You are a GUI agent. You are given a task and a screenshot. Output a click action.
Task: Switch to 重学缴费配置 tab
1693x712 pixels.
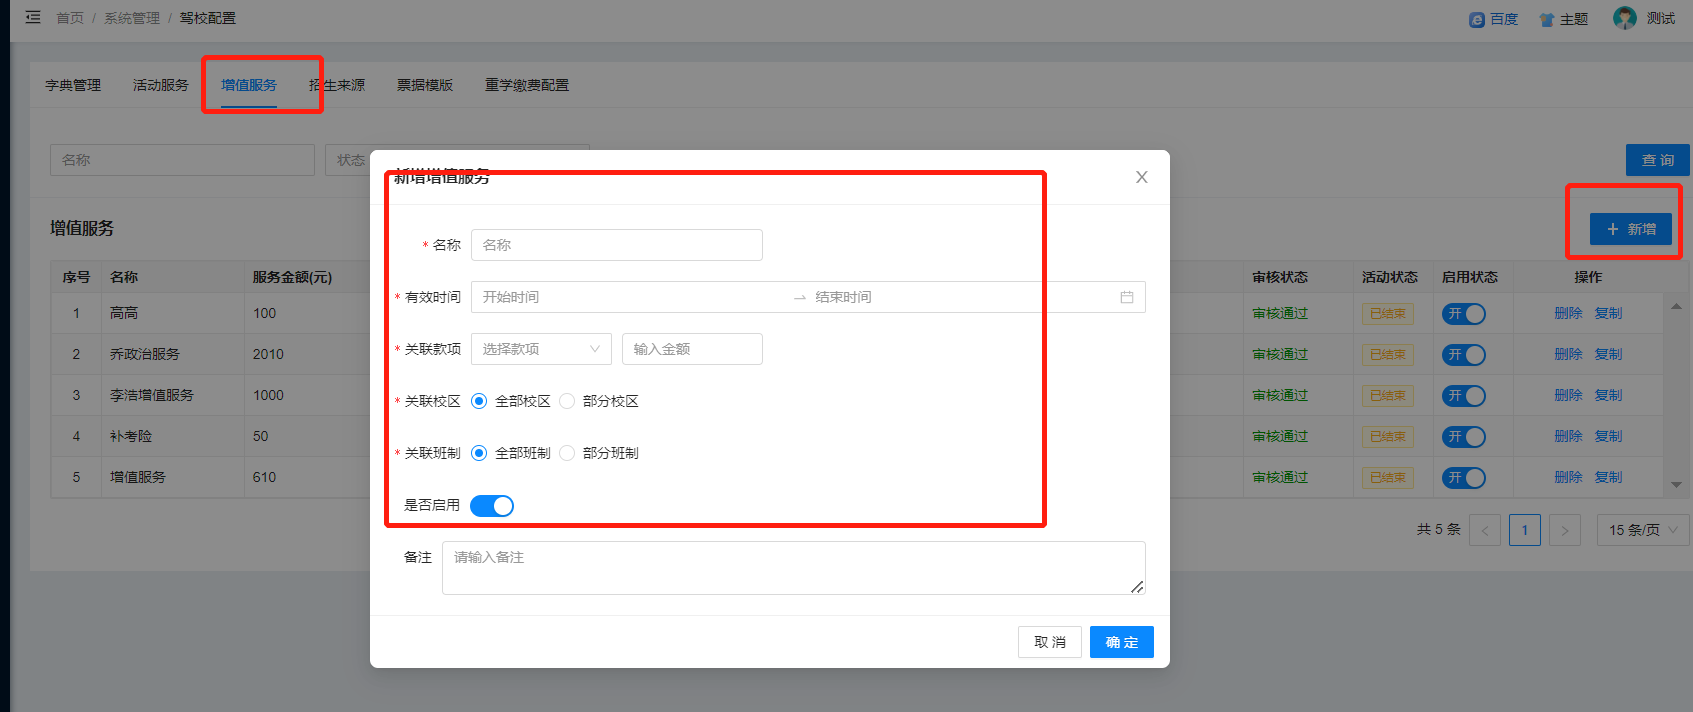[527, 85]
